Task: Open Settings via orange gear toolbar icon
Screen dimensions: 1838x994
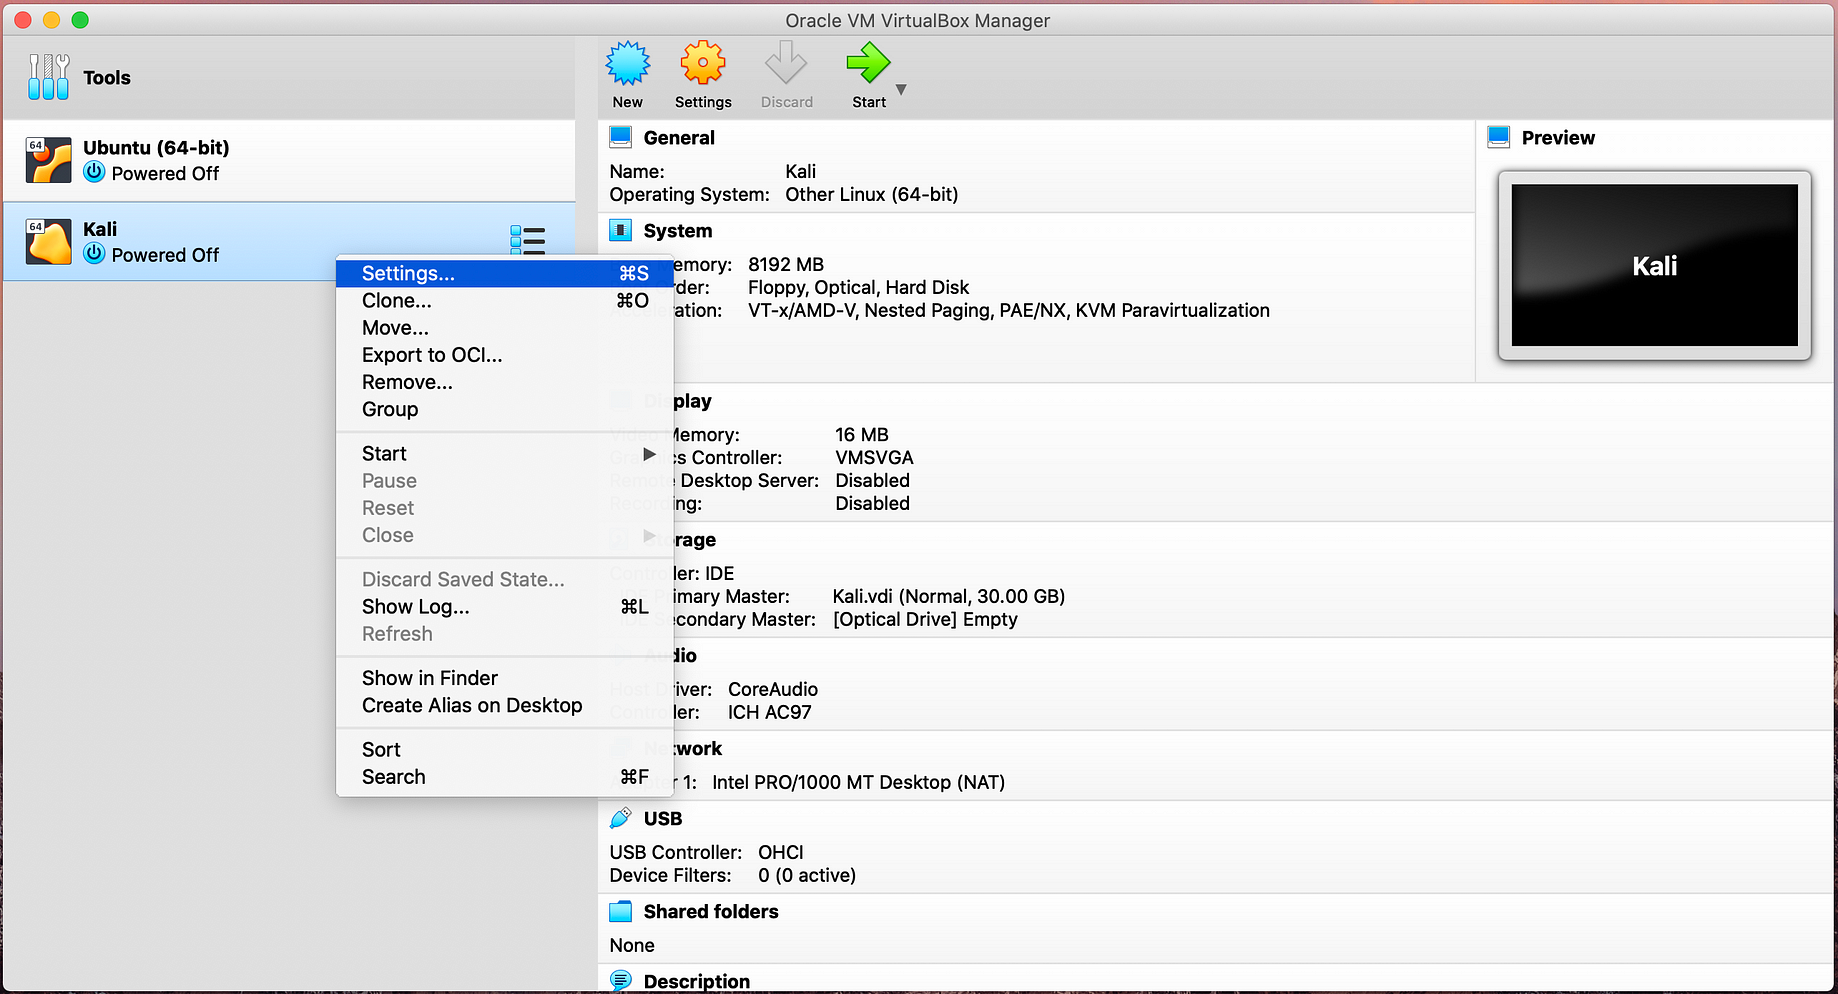Action: pos(703,63)
